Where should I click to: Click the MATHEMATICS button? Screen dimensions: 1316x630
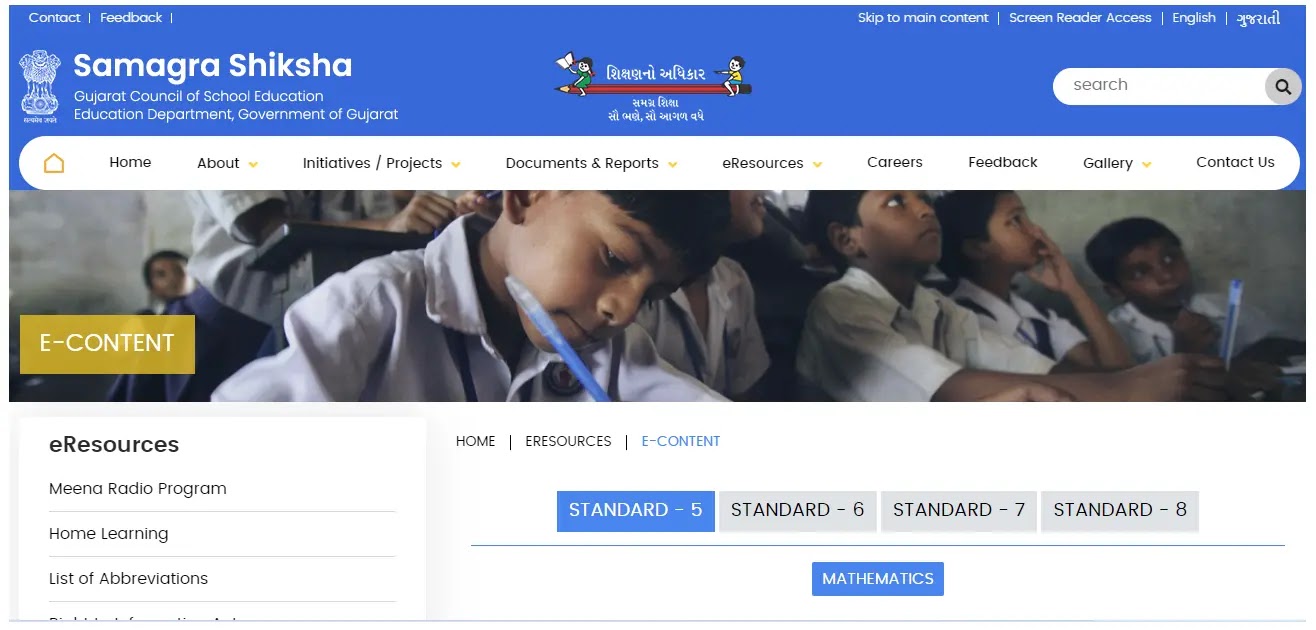click(878, 579)
